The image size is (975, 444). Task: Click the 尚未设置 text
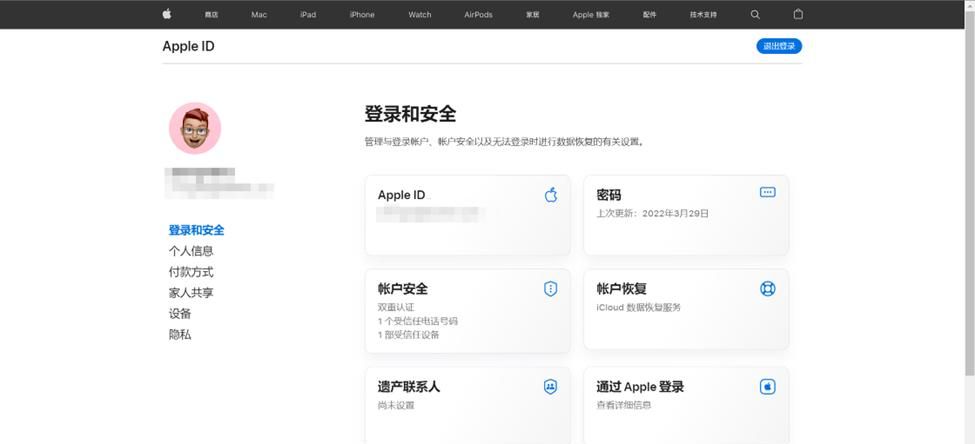(395, 405)
